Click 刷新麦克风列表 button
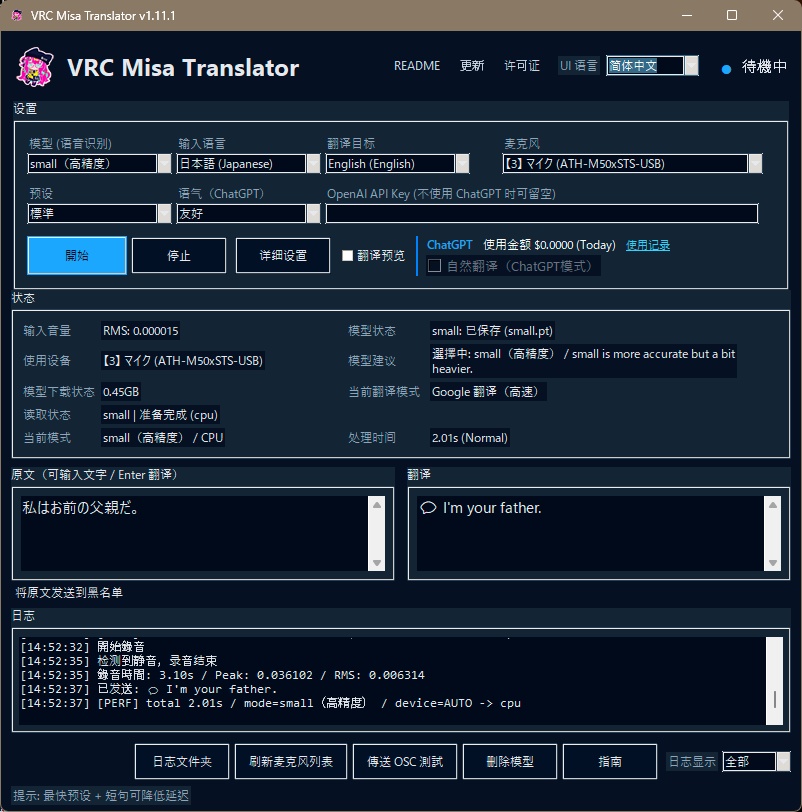 290,761
